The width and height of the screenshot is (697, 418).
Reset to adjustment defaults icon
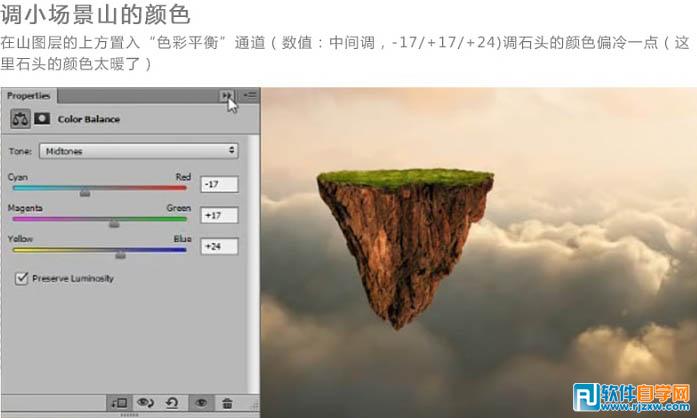point(174,402)
